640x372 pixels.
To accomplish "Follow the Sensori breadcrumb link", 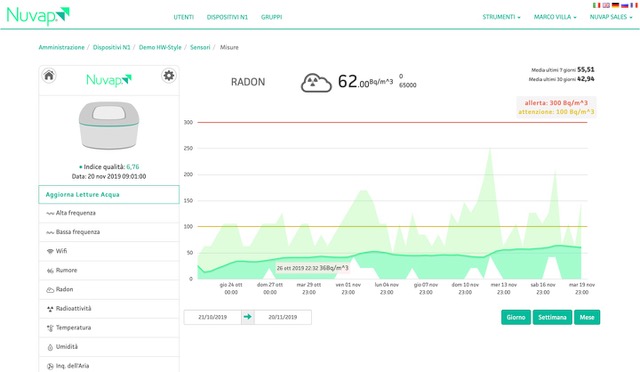I will [200, 47].
